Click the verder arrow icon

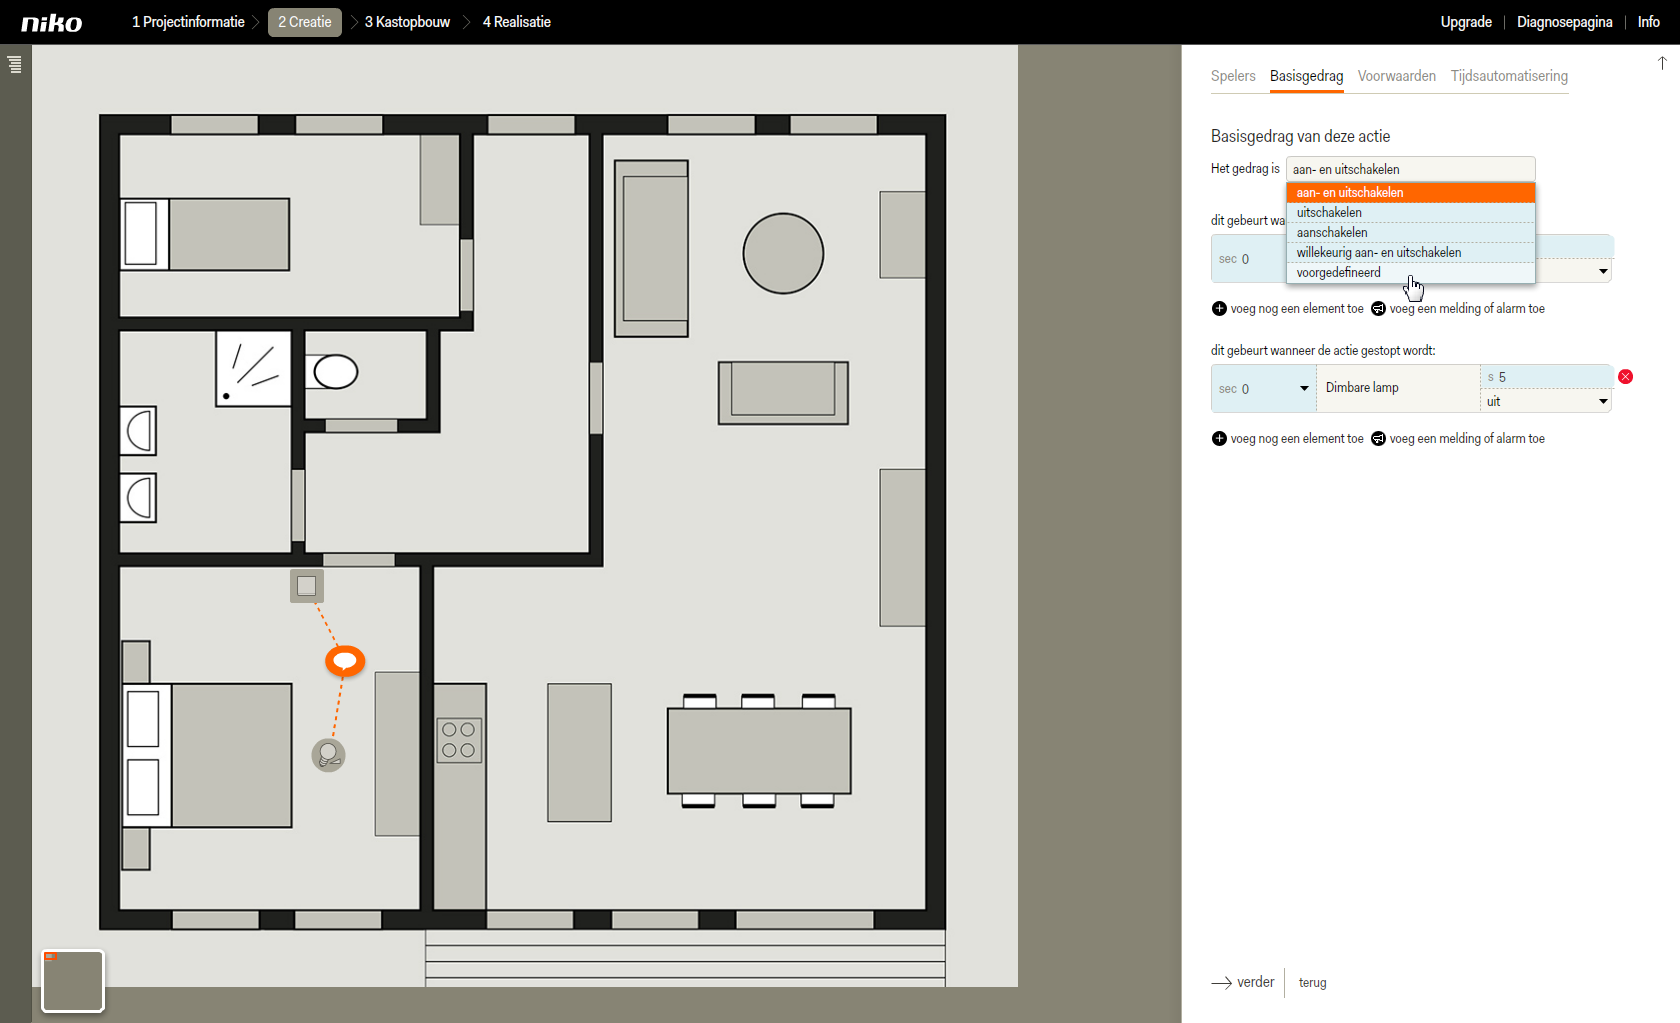click(1221, 983)
